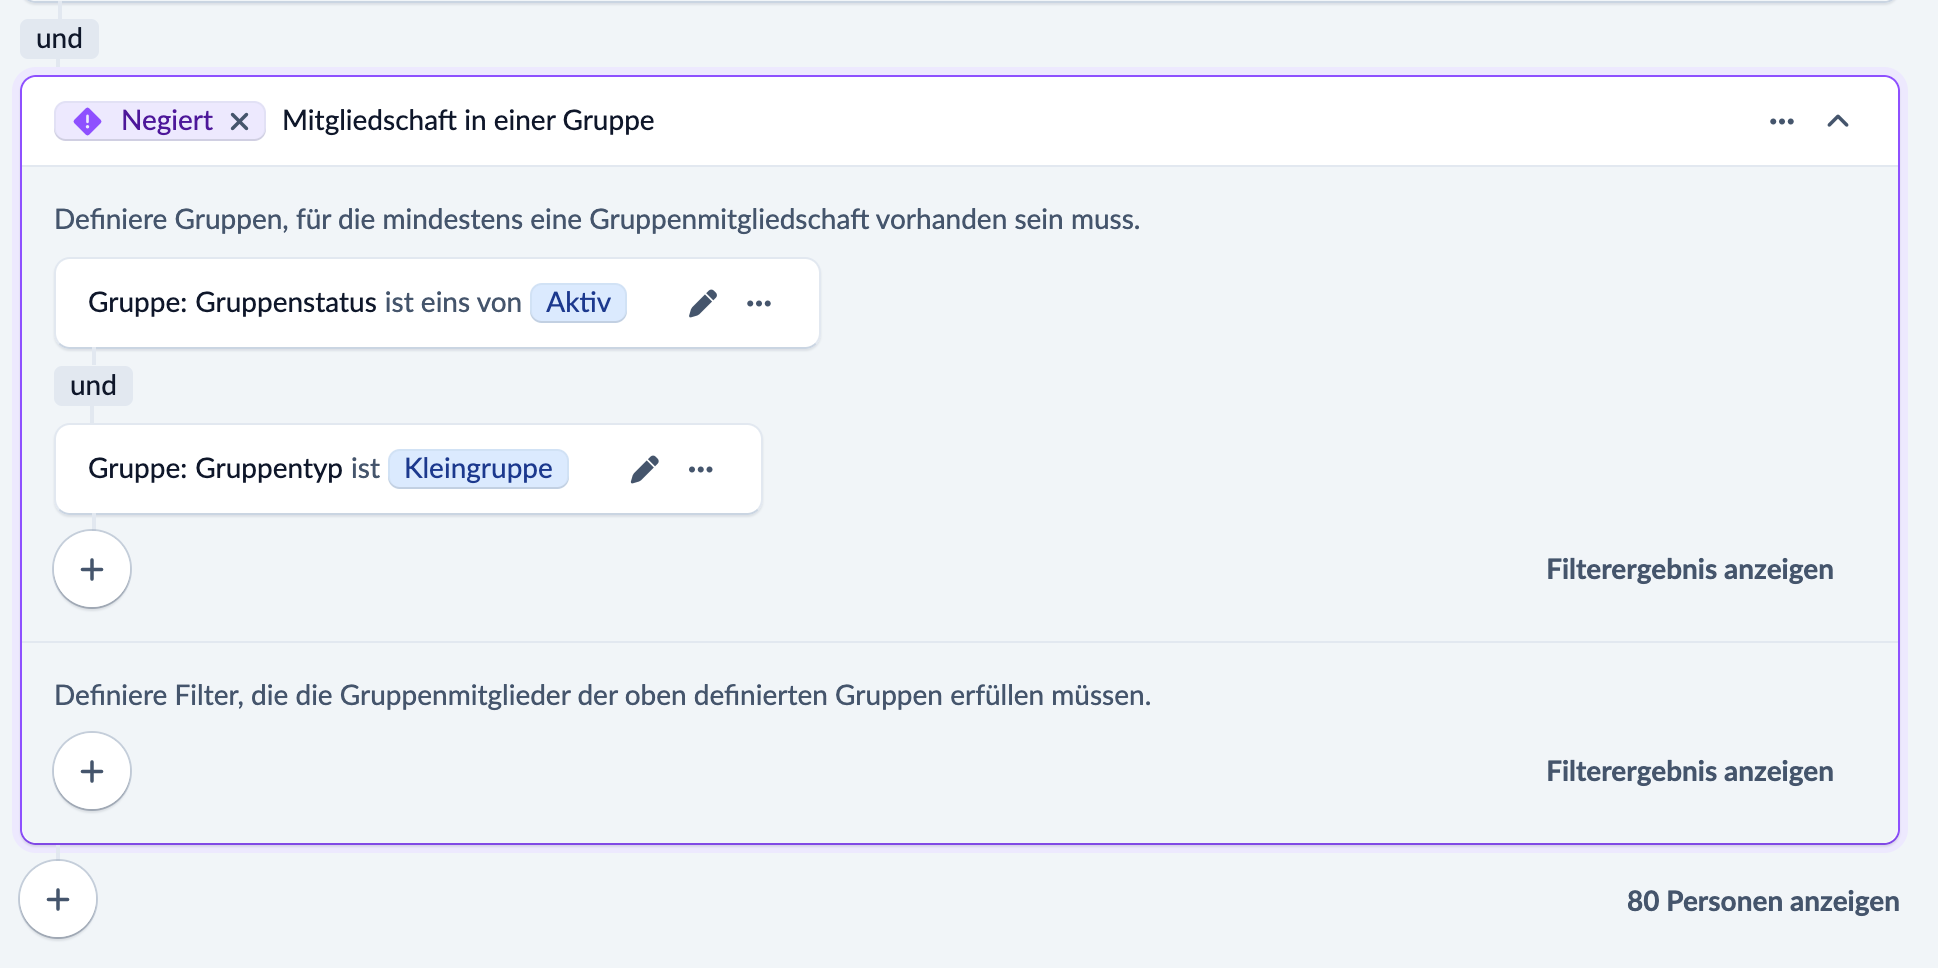Screen dimensions: 1938x968
Task: Open the three-dot menu on the Gruppentyp condition
Action: click(701, 468)
